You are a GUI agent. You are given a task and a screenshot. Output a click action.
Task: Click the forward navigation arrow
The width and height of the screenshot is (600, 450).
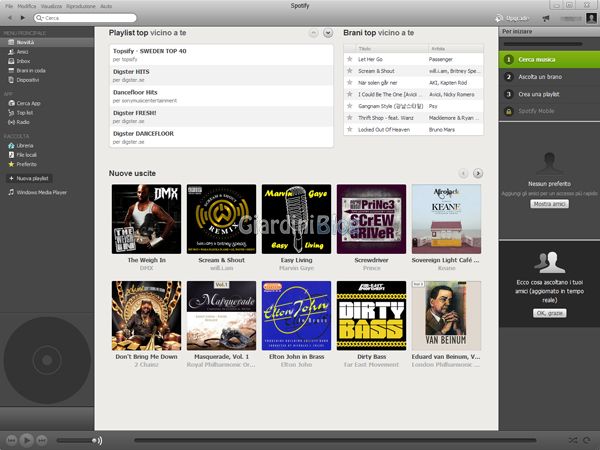[23, 18]
